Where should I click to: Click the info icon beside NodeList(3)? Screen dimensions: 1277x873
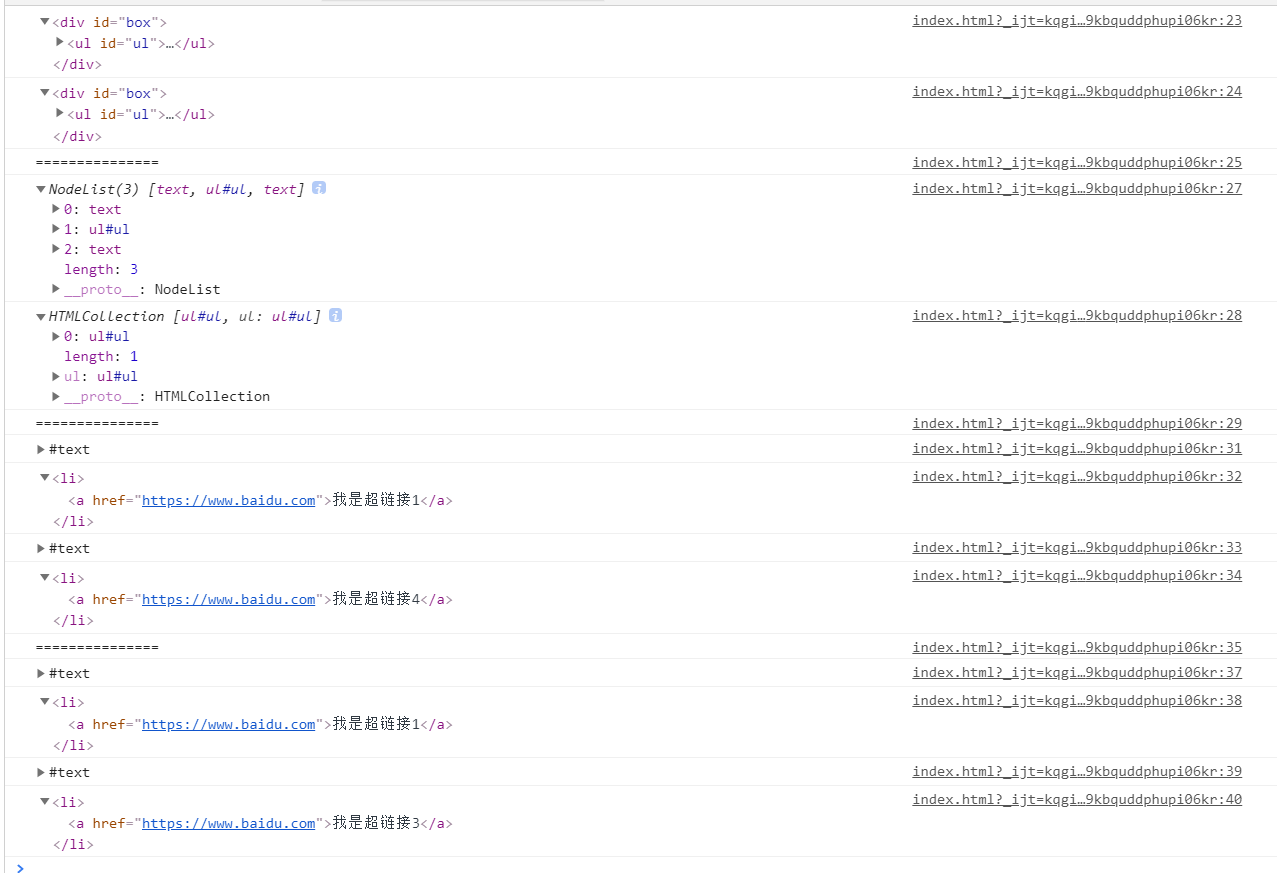click(319, 188)
